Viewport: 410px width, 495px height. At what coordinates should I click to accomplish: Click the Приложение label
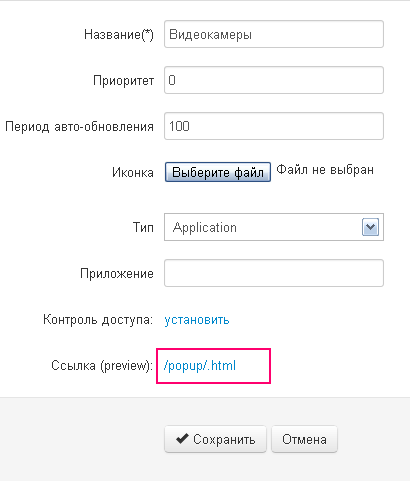[117, 274]
